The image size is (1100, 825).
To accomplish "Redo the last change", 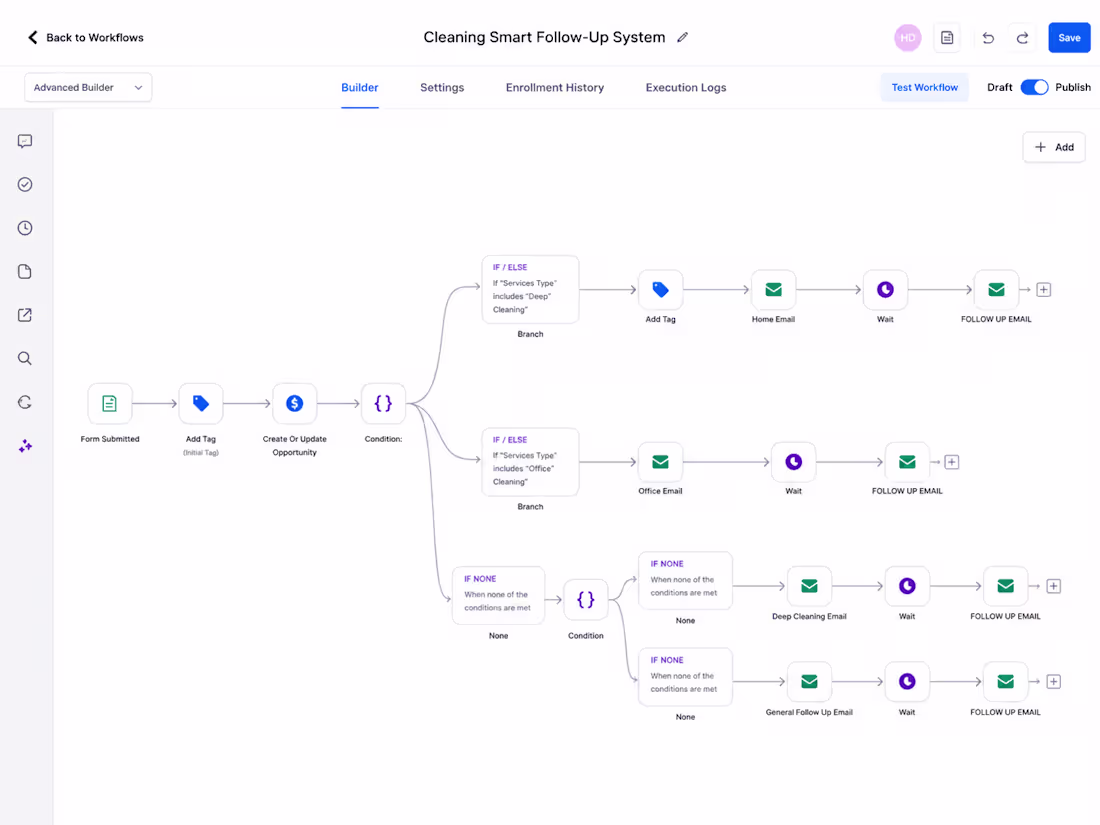I will coord(1022,38).
